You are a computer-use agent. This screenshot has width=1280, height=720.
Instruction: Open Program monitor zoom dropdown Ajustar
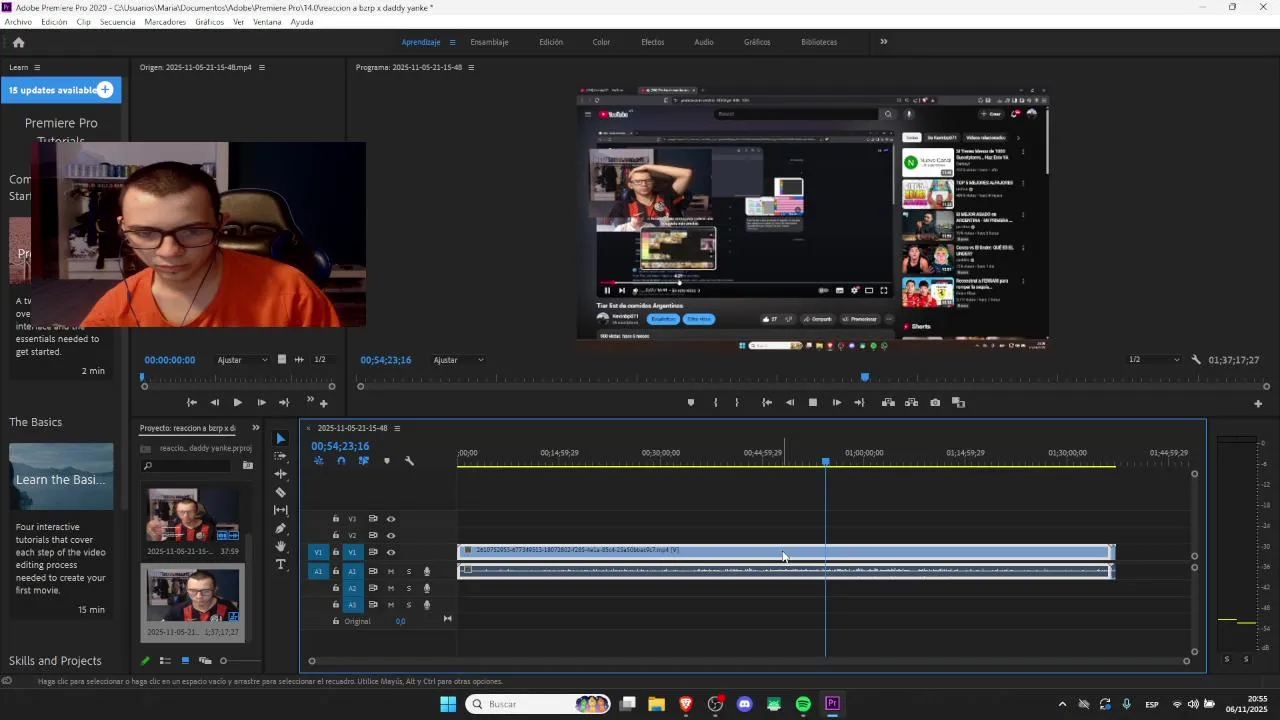pos(459,360)
